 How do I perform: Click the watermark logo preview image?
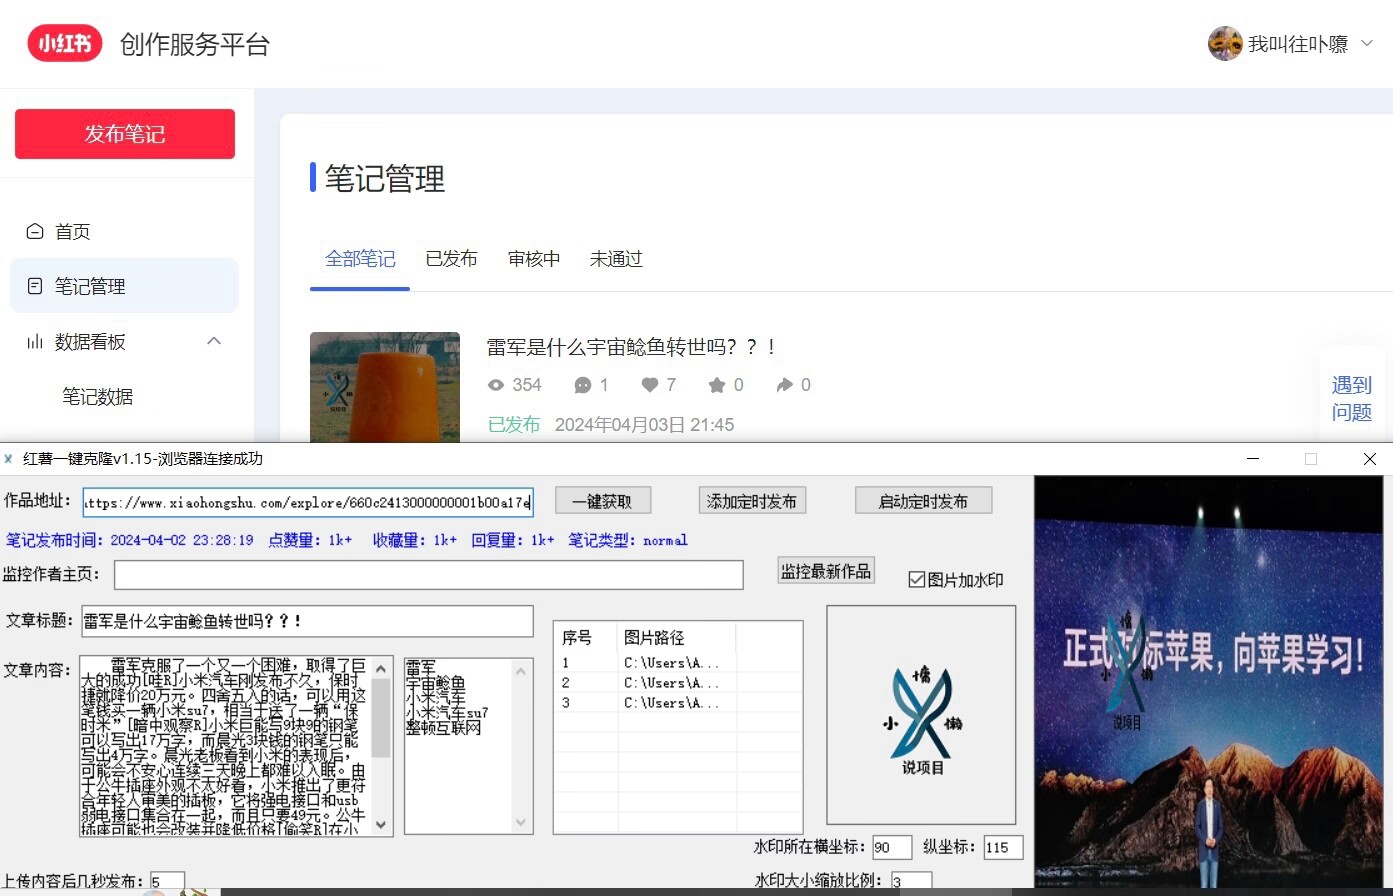tap(921, 714)
